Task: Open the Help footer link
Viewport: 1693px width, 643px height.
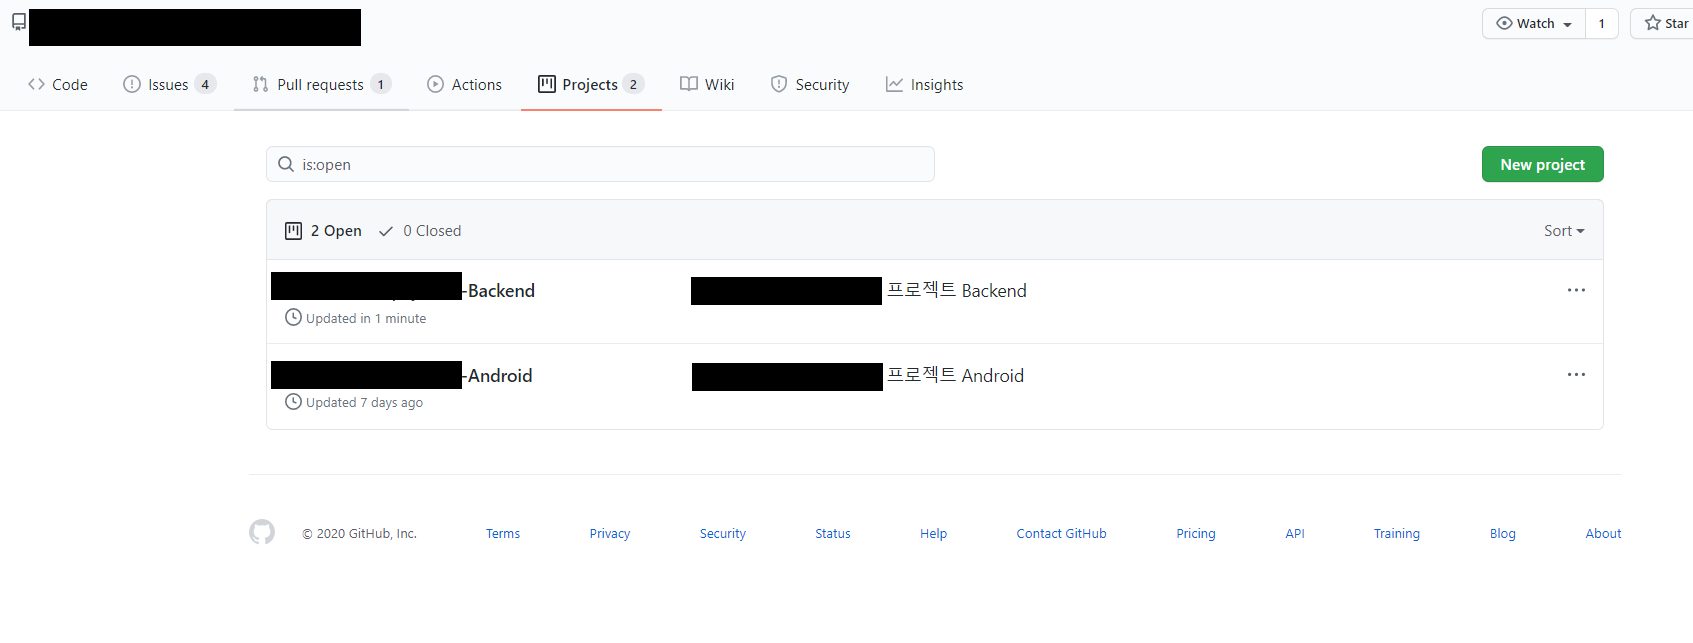Action: tap(934, 534)
